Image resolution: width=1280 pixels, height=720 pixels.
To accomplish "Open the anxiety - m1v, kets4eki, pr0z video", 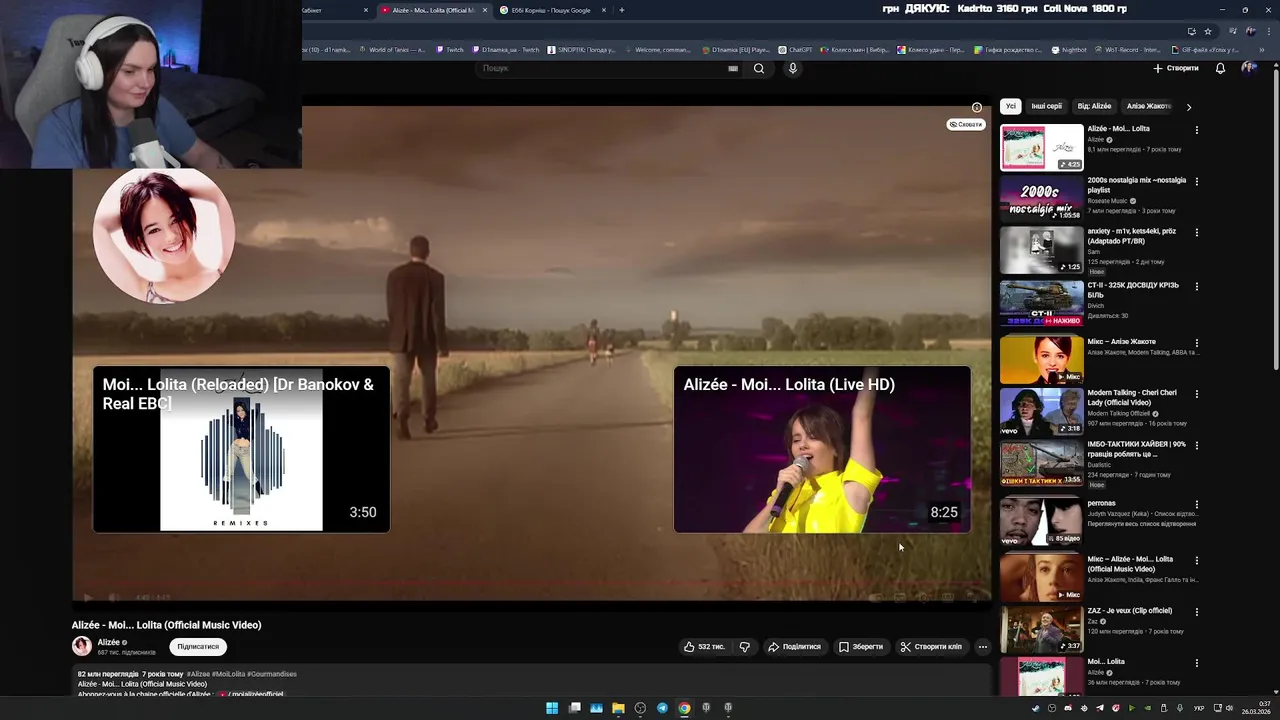I will click(1042, 250).
